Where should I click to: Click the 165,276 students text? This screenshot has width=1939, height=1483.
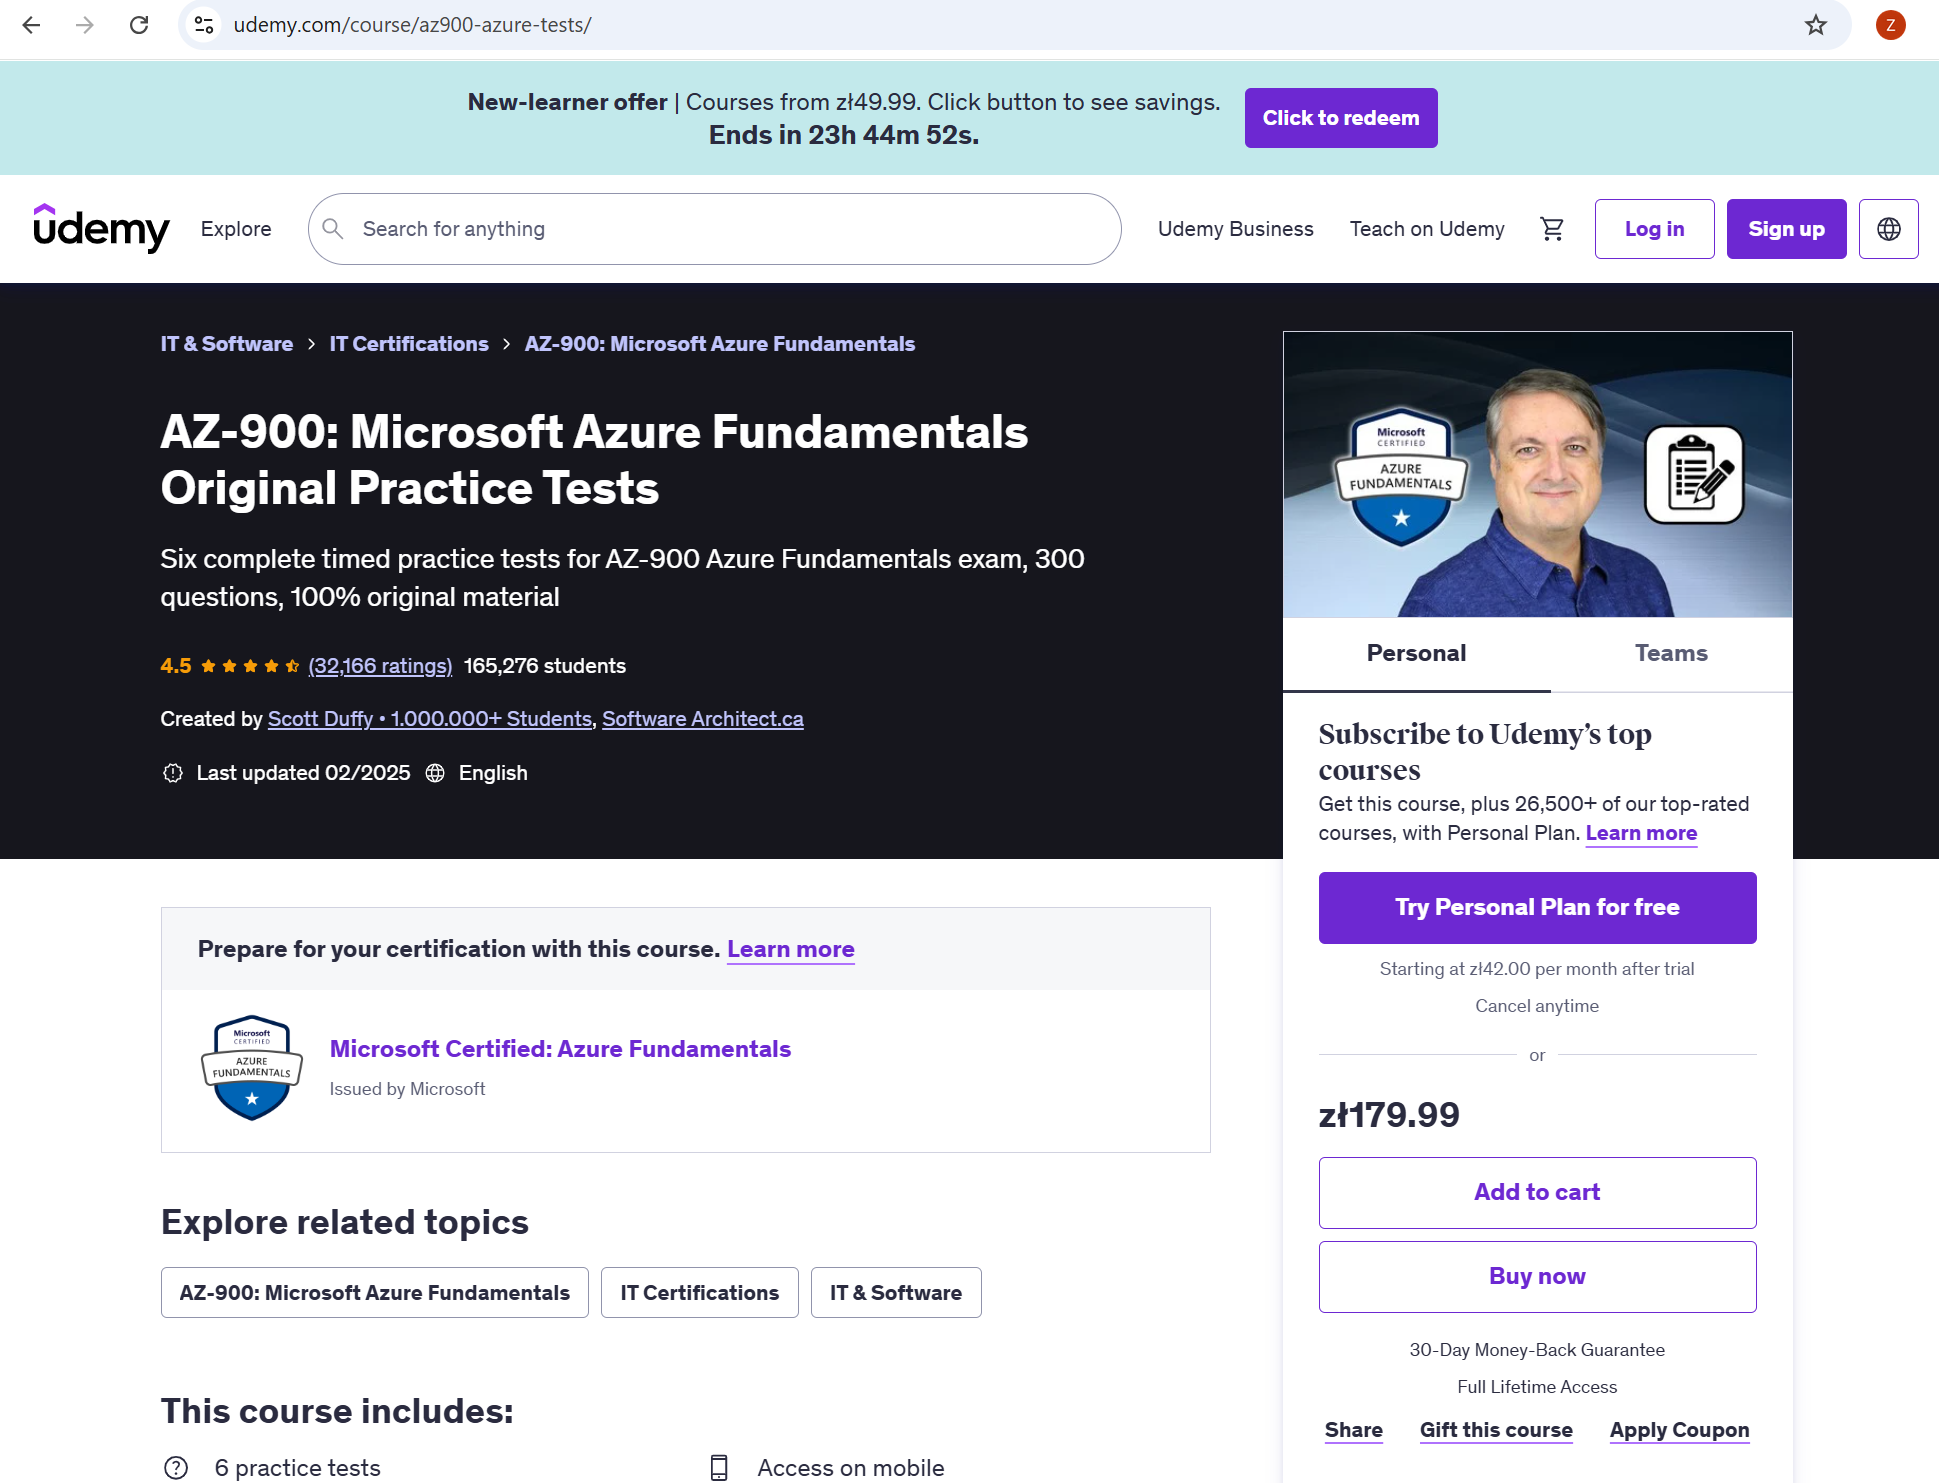pyautogui.click(x=545, y=666)
